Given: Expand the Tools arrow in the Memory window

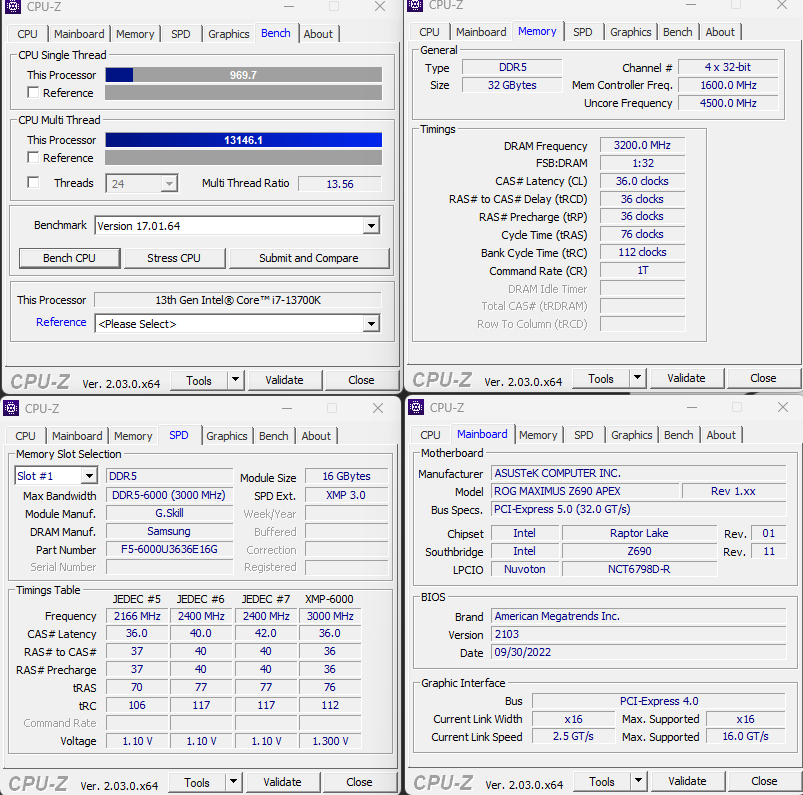Looking at the screenshot, I should [637, 378].
